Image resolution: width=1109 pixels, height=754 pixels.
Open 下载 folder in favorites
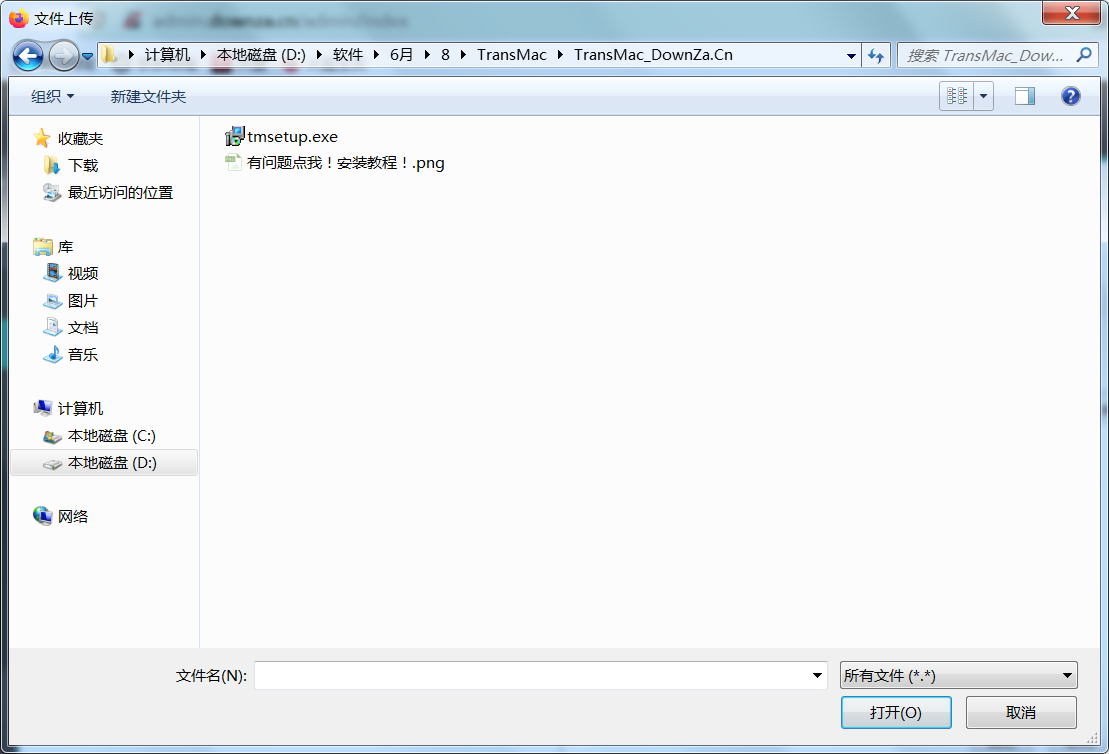(x=83, y=166)
